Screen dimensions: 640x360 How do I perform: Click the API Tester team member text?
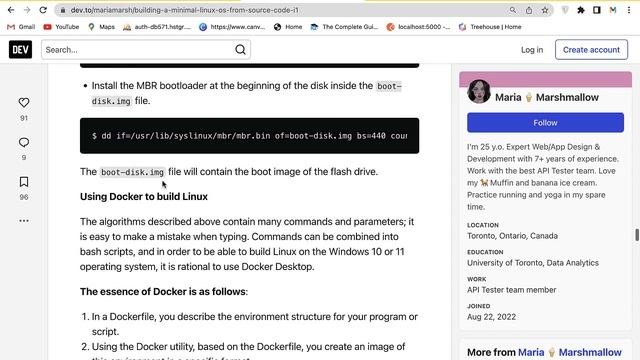coord(511,290)
